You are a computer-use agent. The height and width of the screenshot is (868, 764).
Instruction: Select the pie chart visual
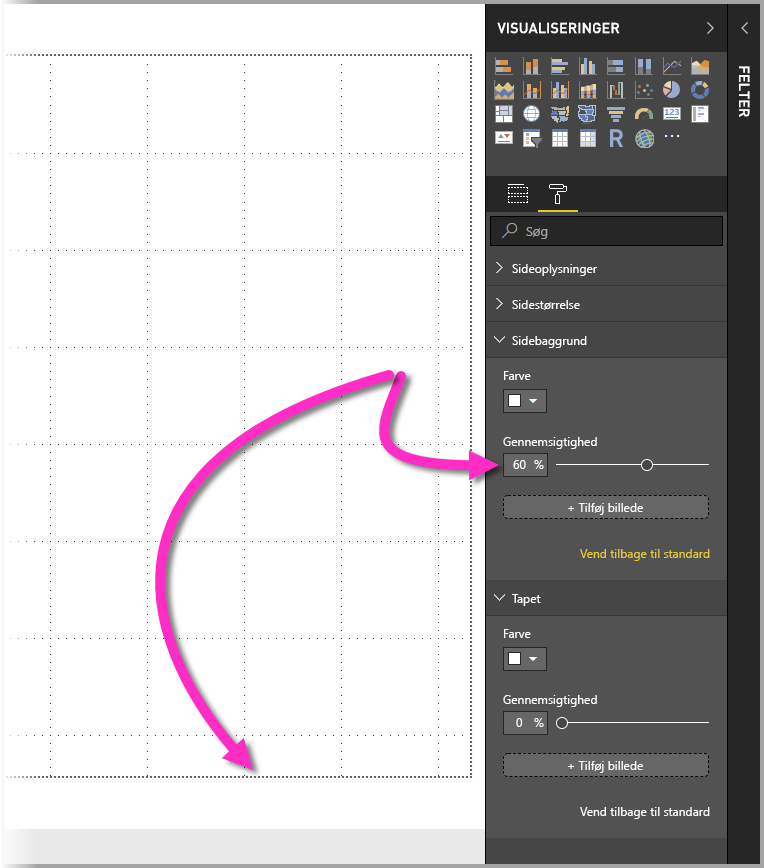click(x=672, y=90)
